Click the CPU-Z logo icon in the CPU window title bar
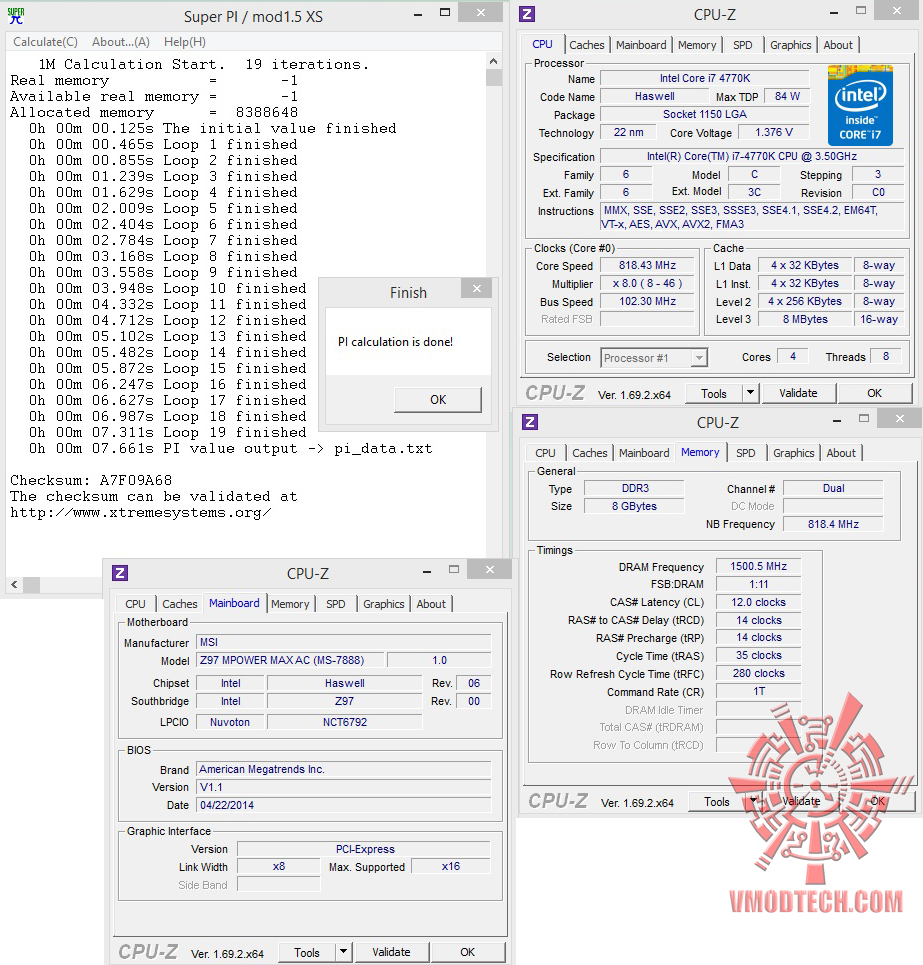This screenshot has height=965, width=923. (527, 14)
